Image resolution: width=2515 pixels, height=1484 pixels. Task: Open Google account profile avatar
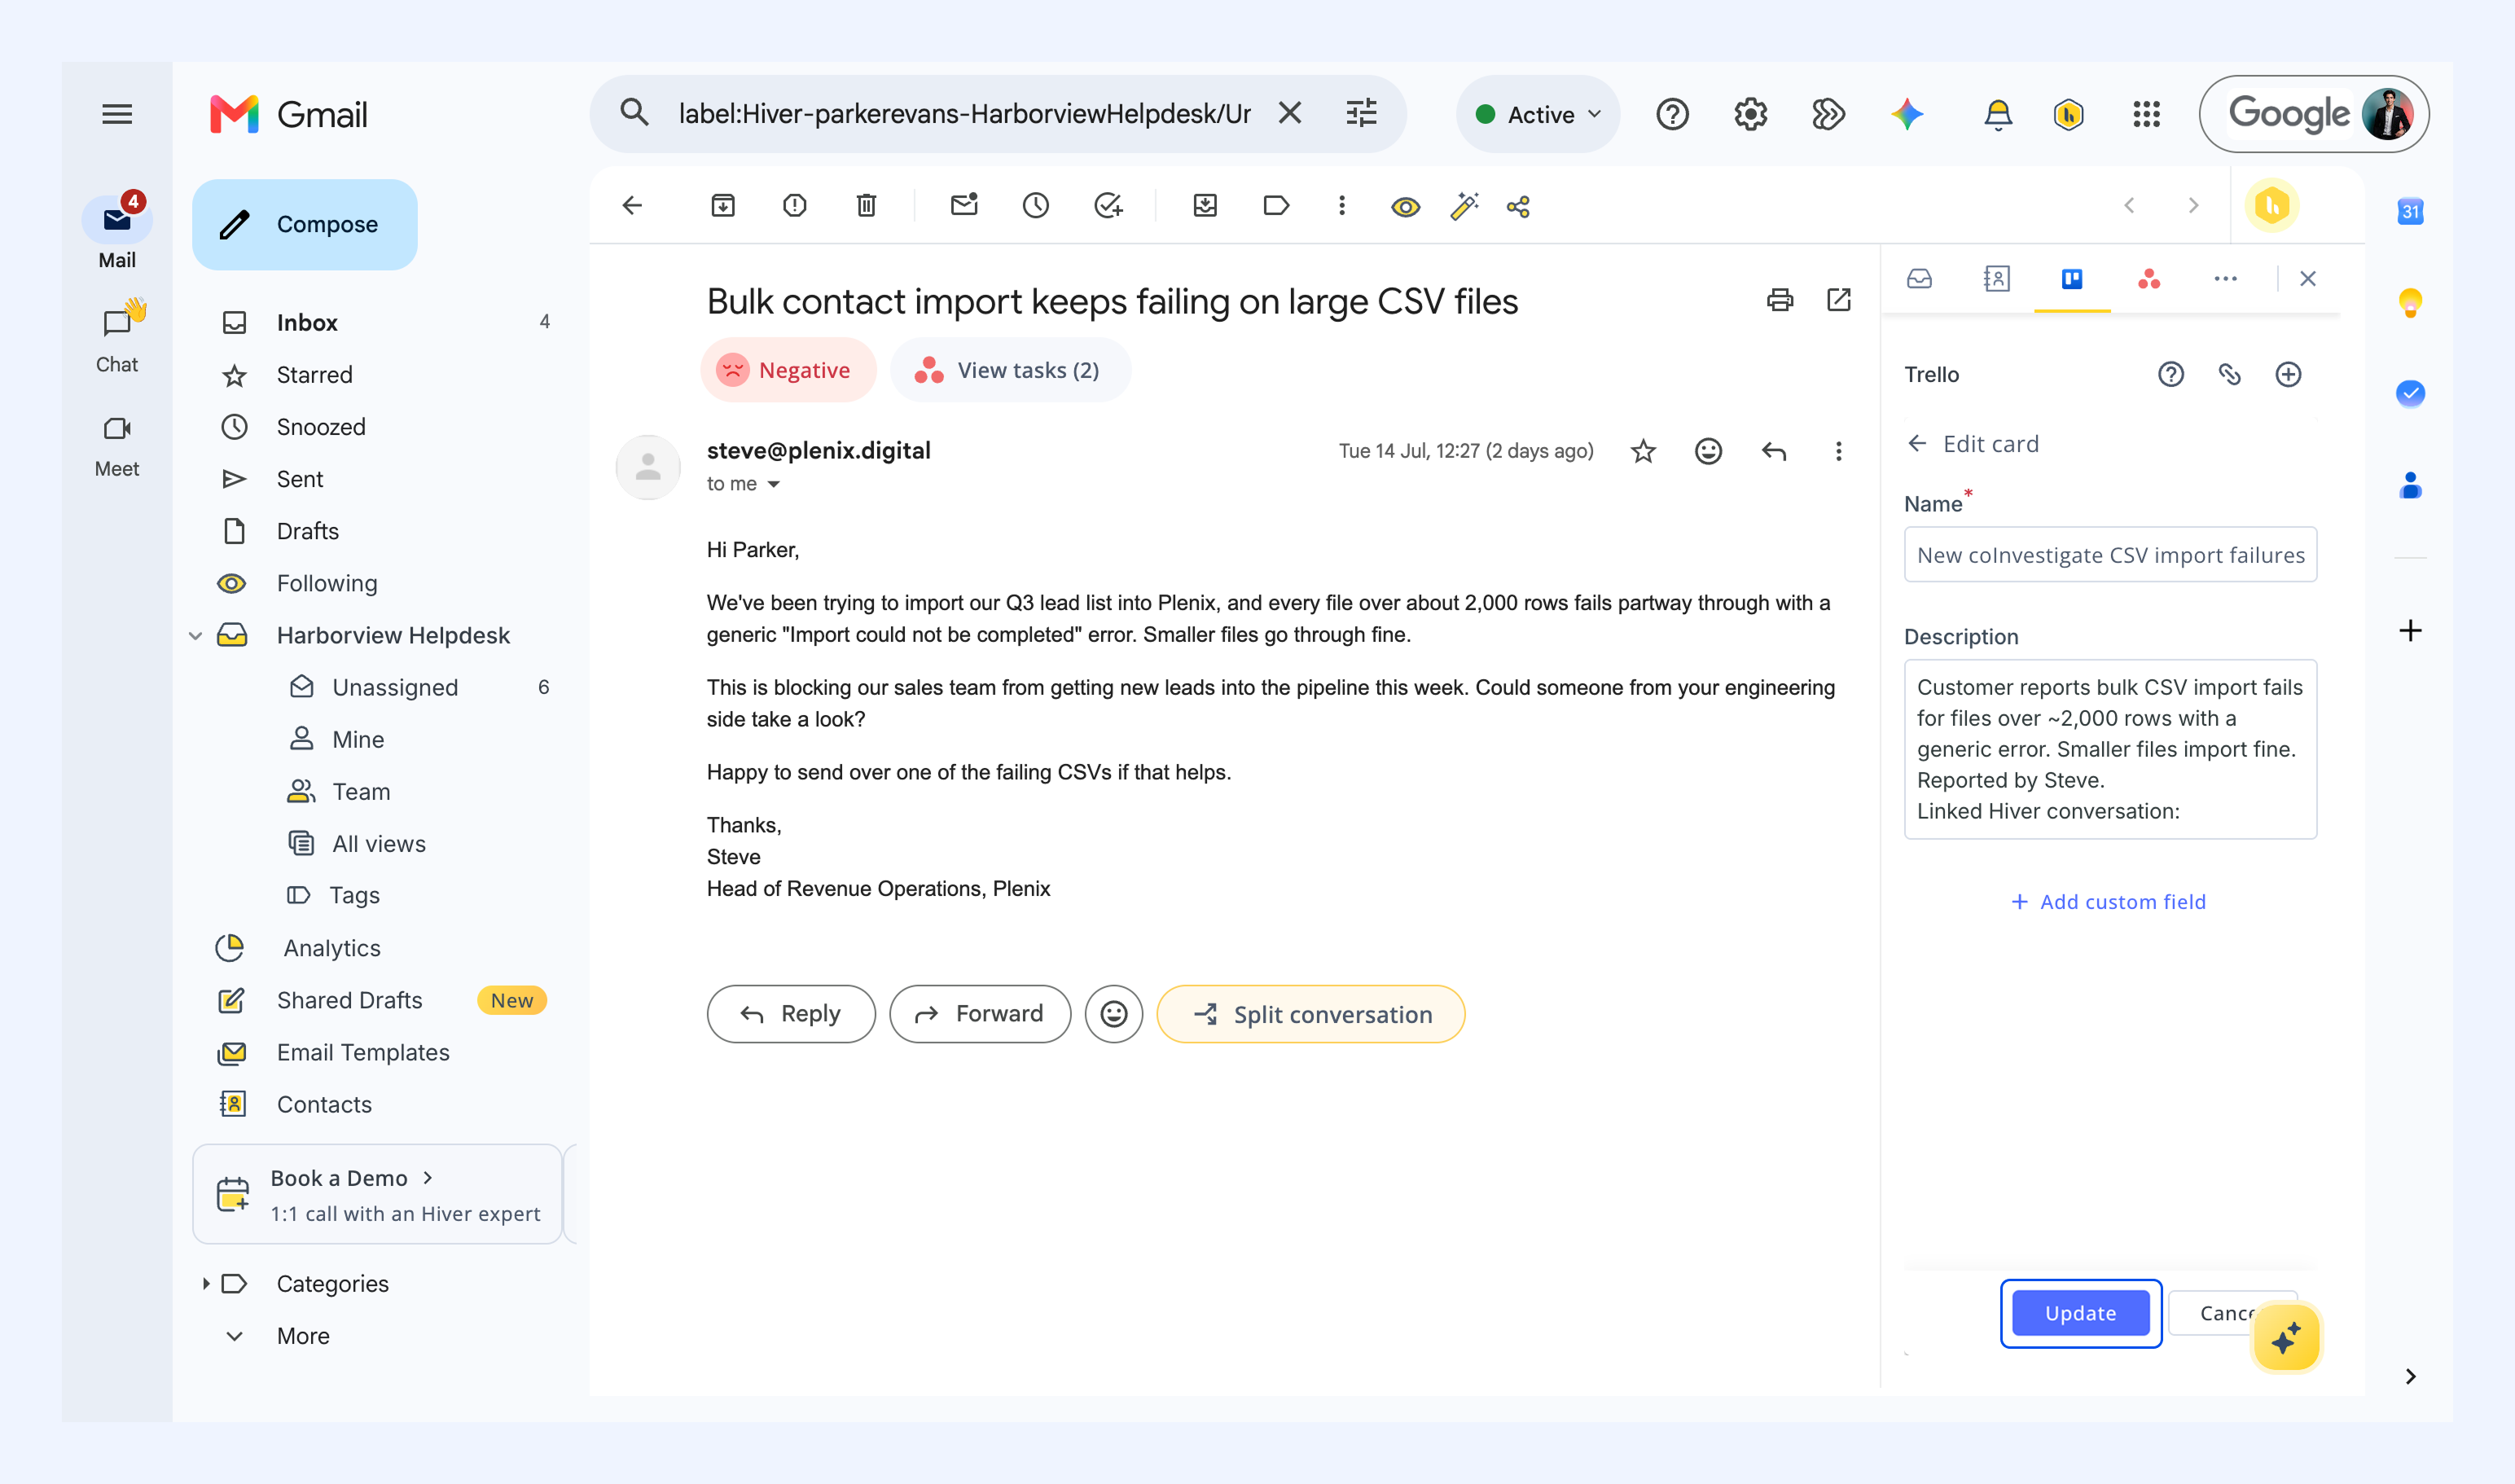(x=2387, y=114)
